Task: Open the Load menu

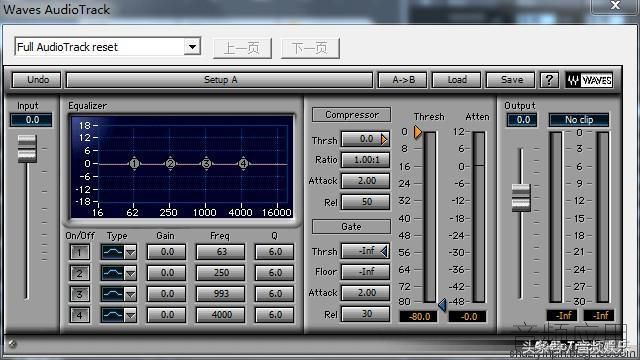Action: [x=457, y=80]
